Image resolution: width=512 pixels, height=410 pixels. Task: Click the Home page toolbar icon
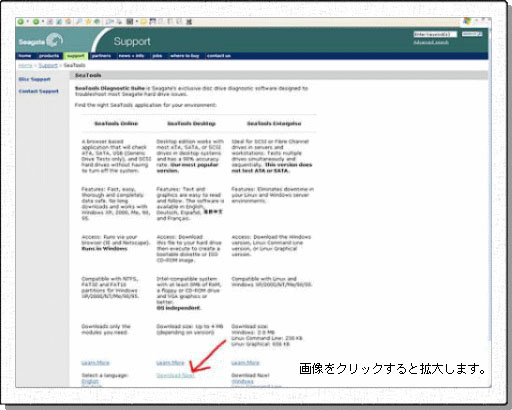68,22
